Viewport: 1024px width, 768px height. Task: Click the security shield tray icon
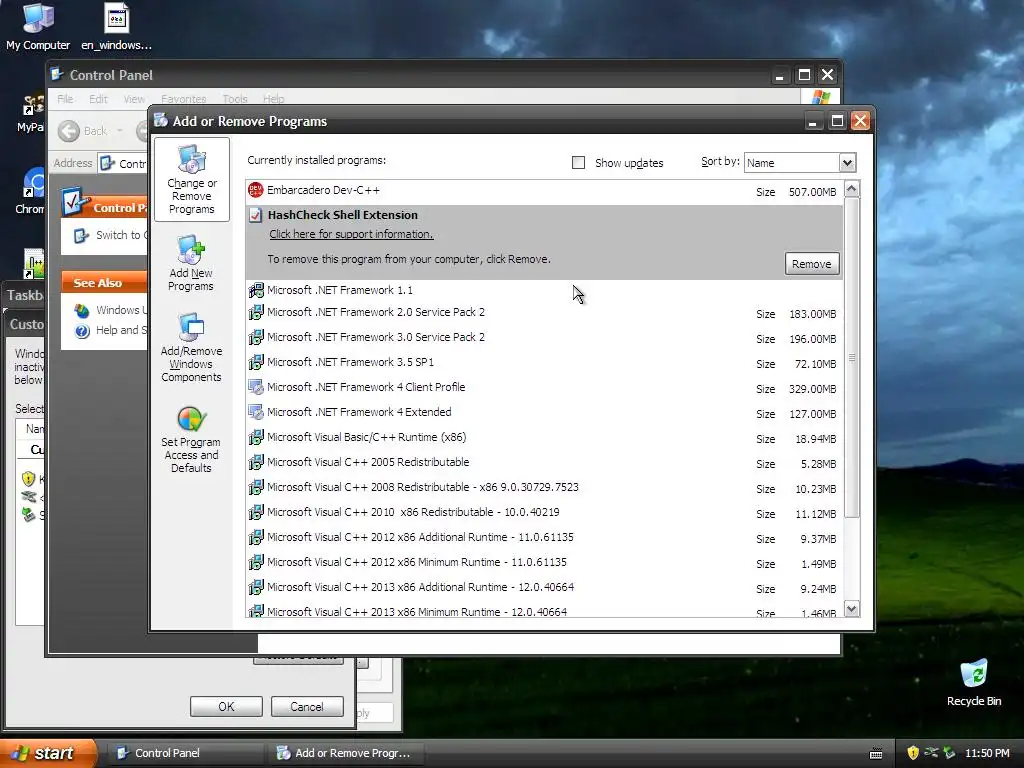pos(913,753)
